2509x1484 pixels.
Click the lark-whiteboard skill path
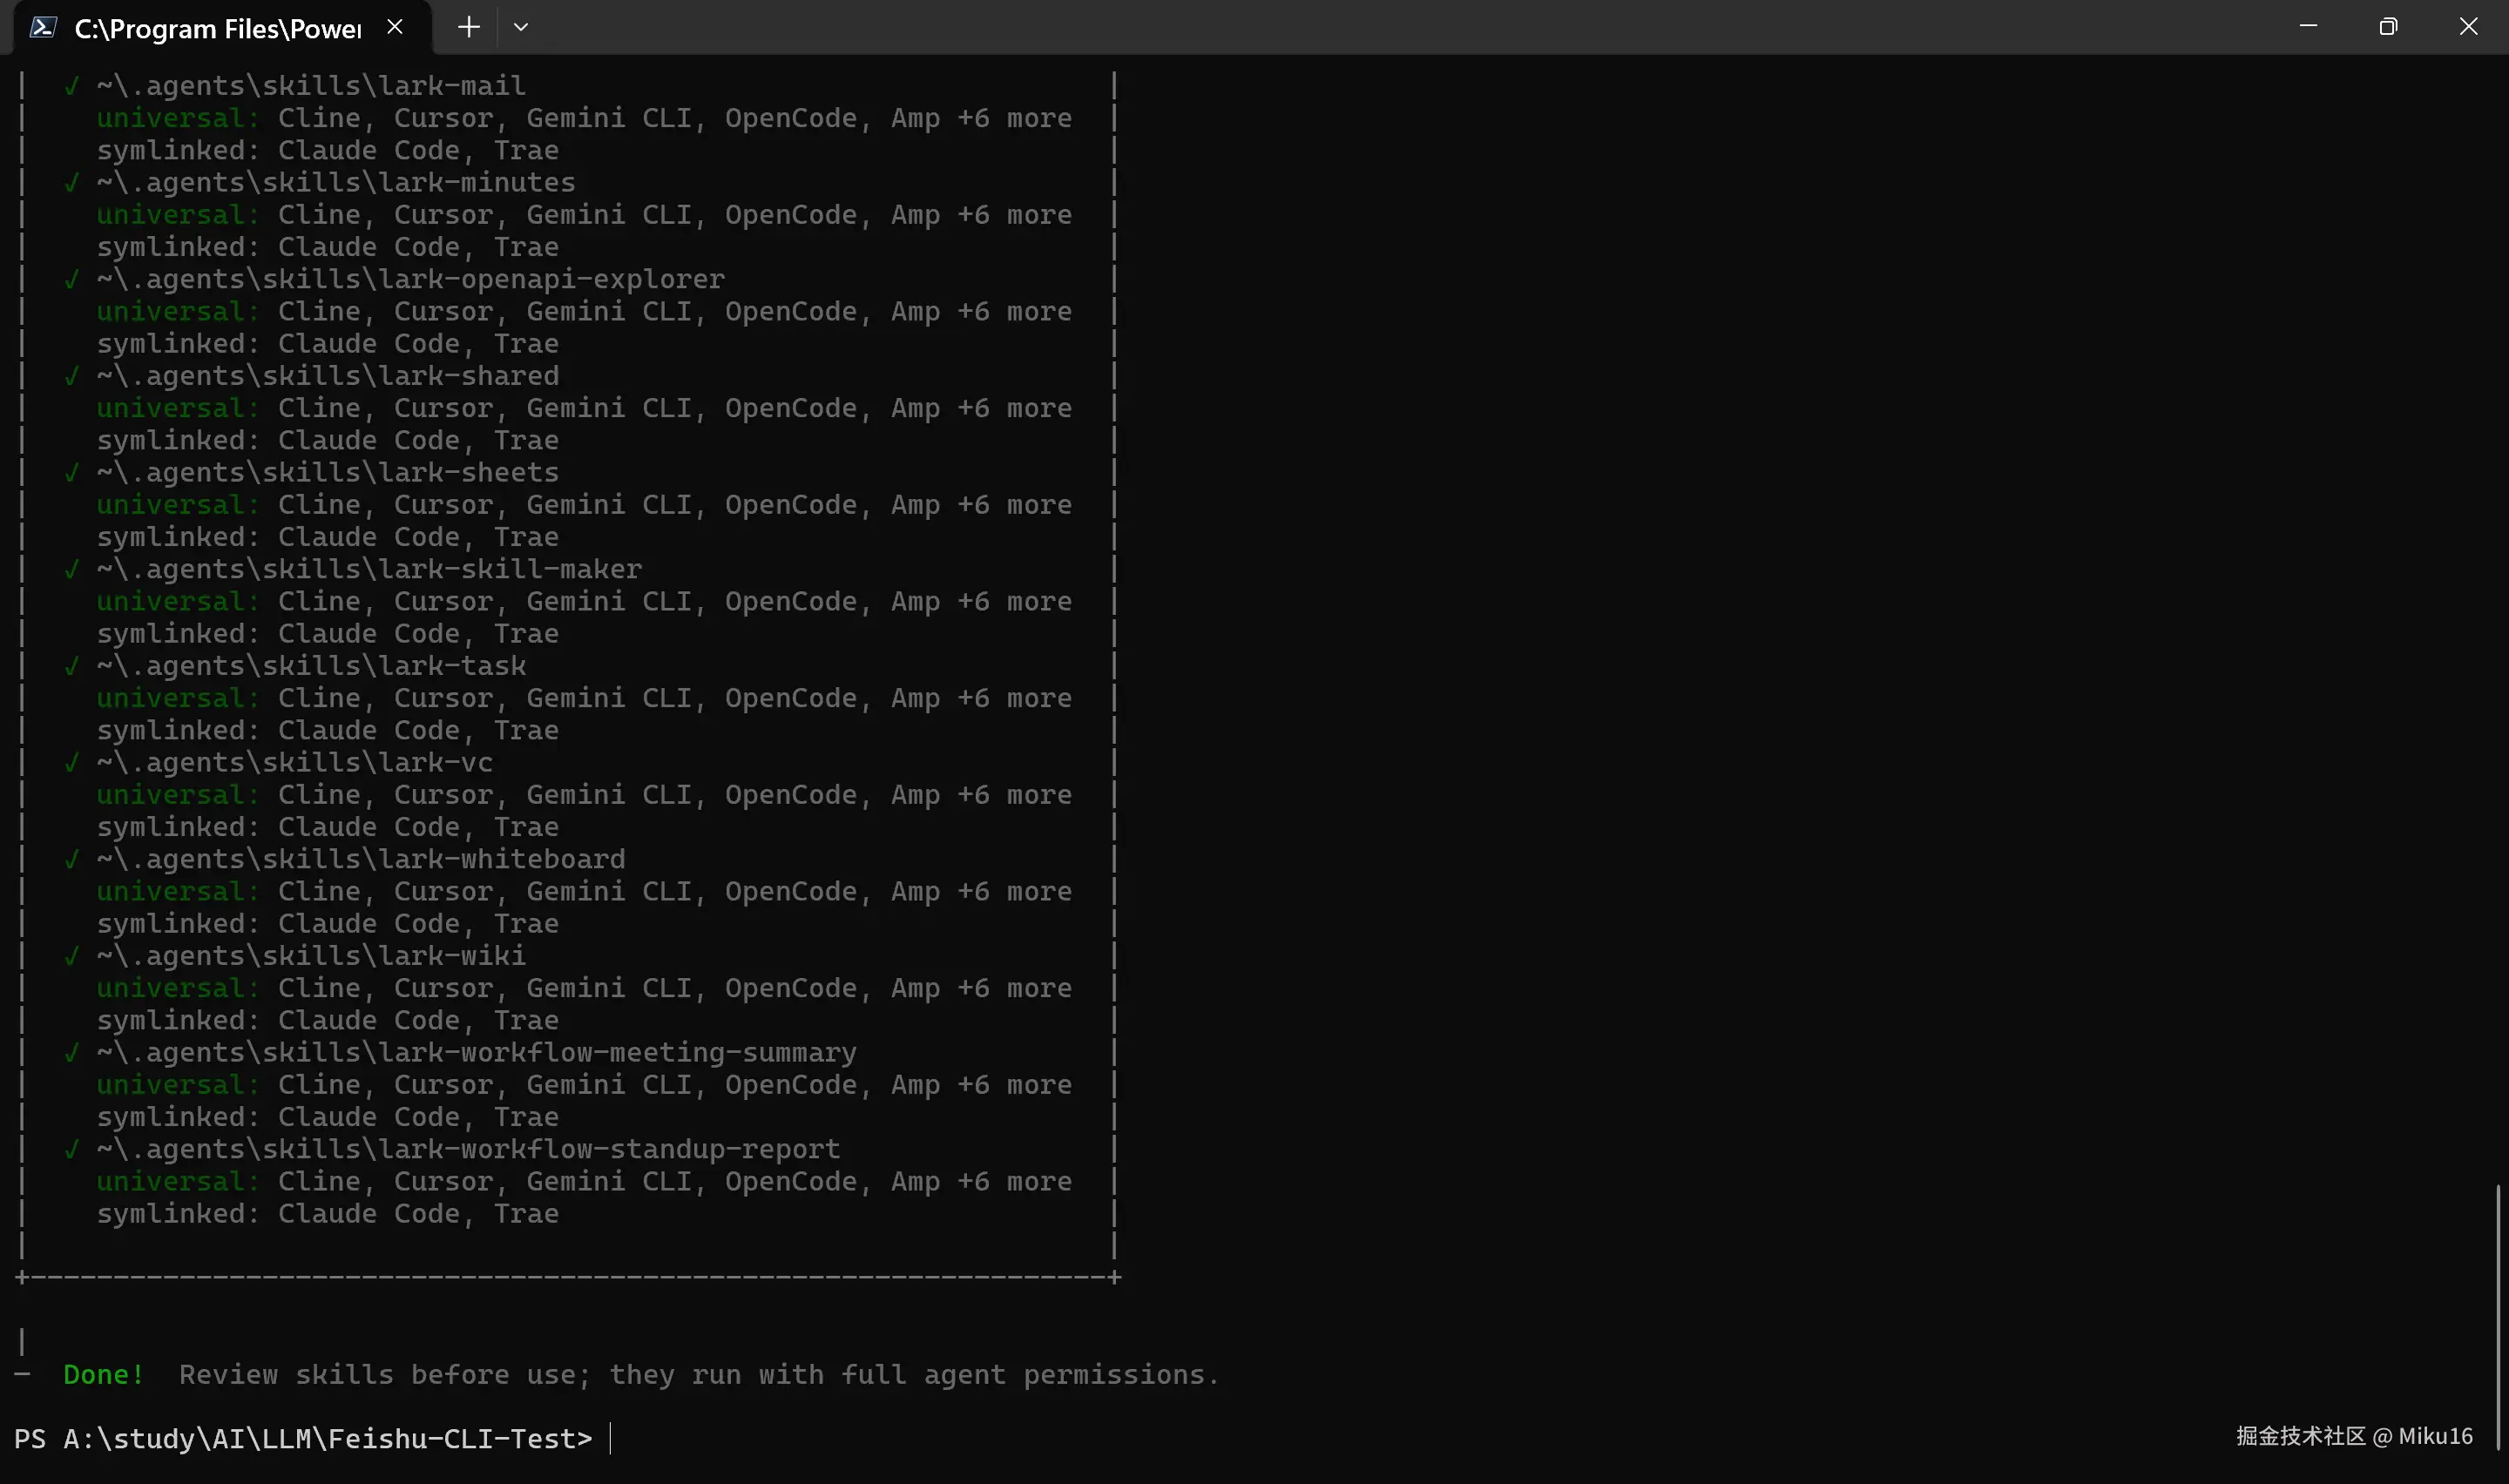click(361, 859)
